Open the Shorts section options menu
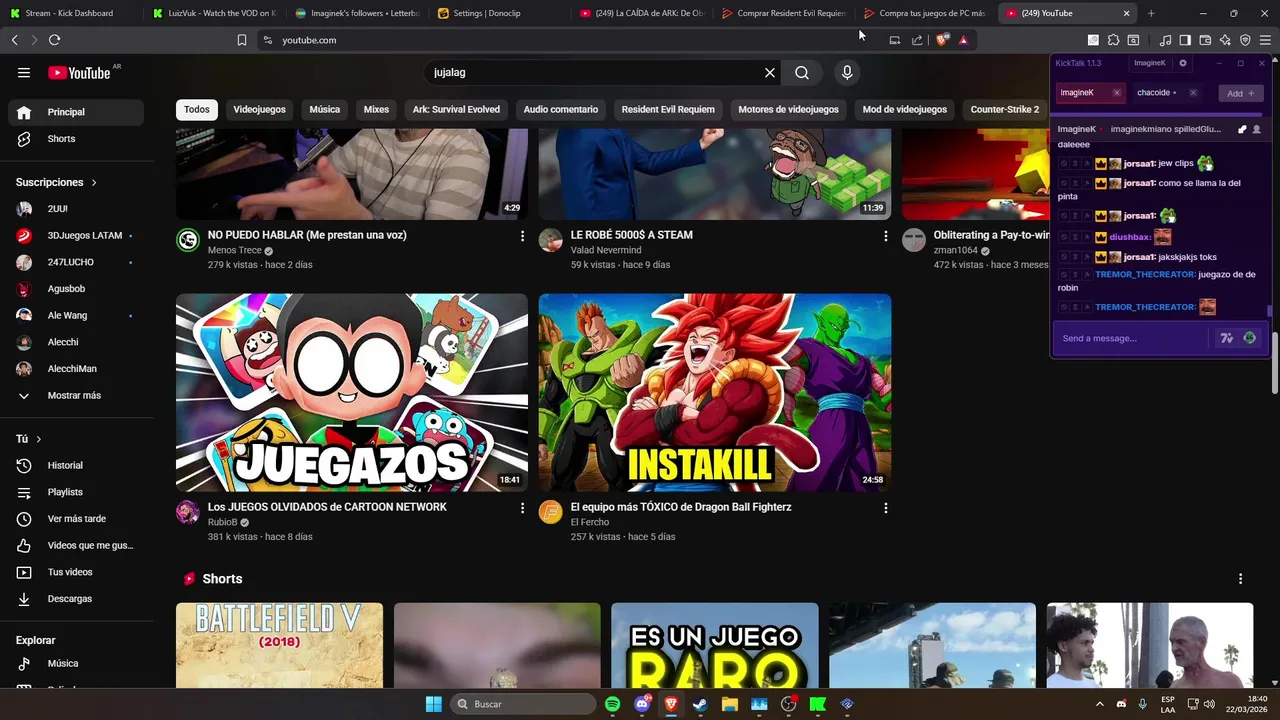The width and height of the screenshot is (1280, 720). [1241, 579]
